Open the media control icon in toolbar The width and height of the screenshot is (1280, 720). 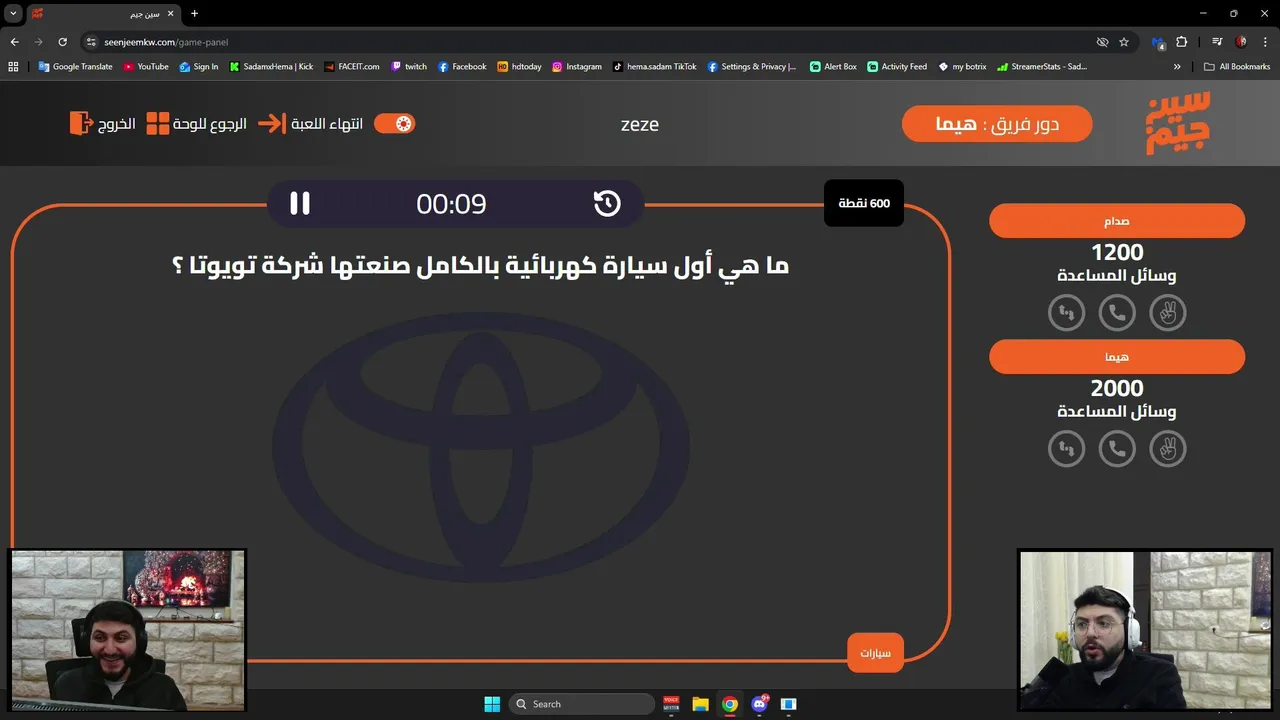[x=1217, y=42]
